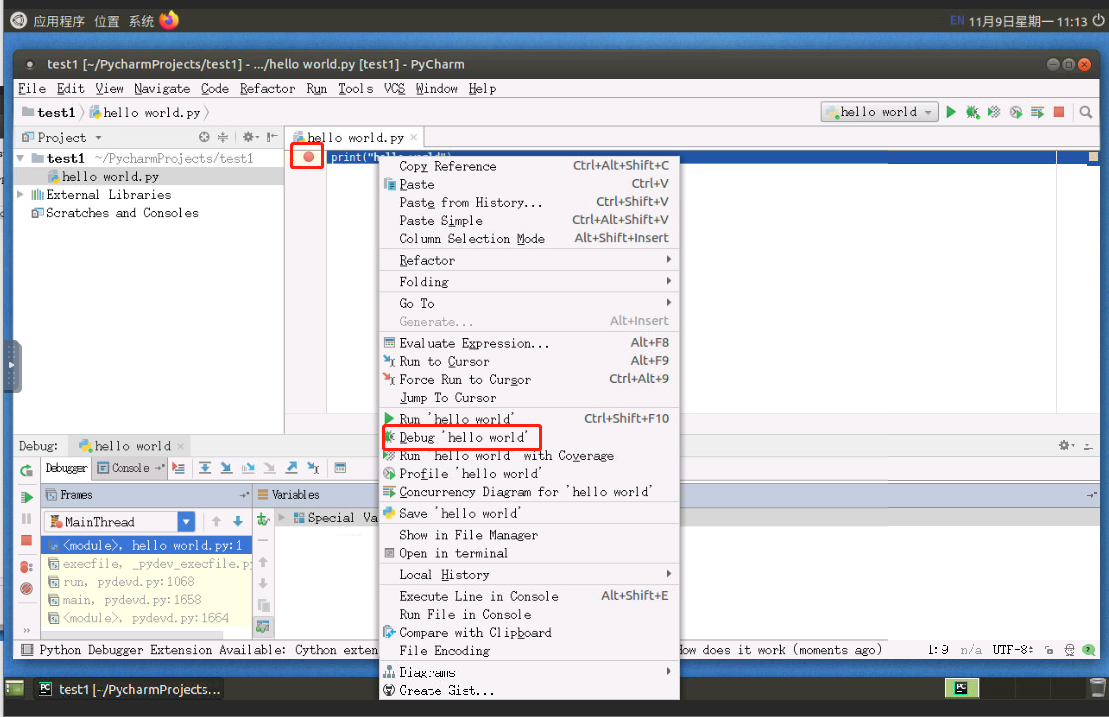Click the Scroll from Source target icon
The height and width of the screenshot is (717, 1109).
tap(204, 137)
